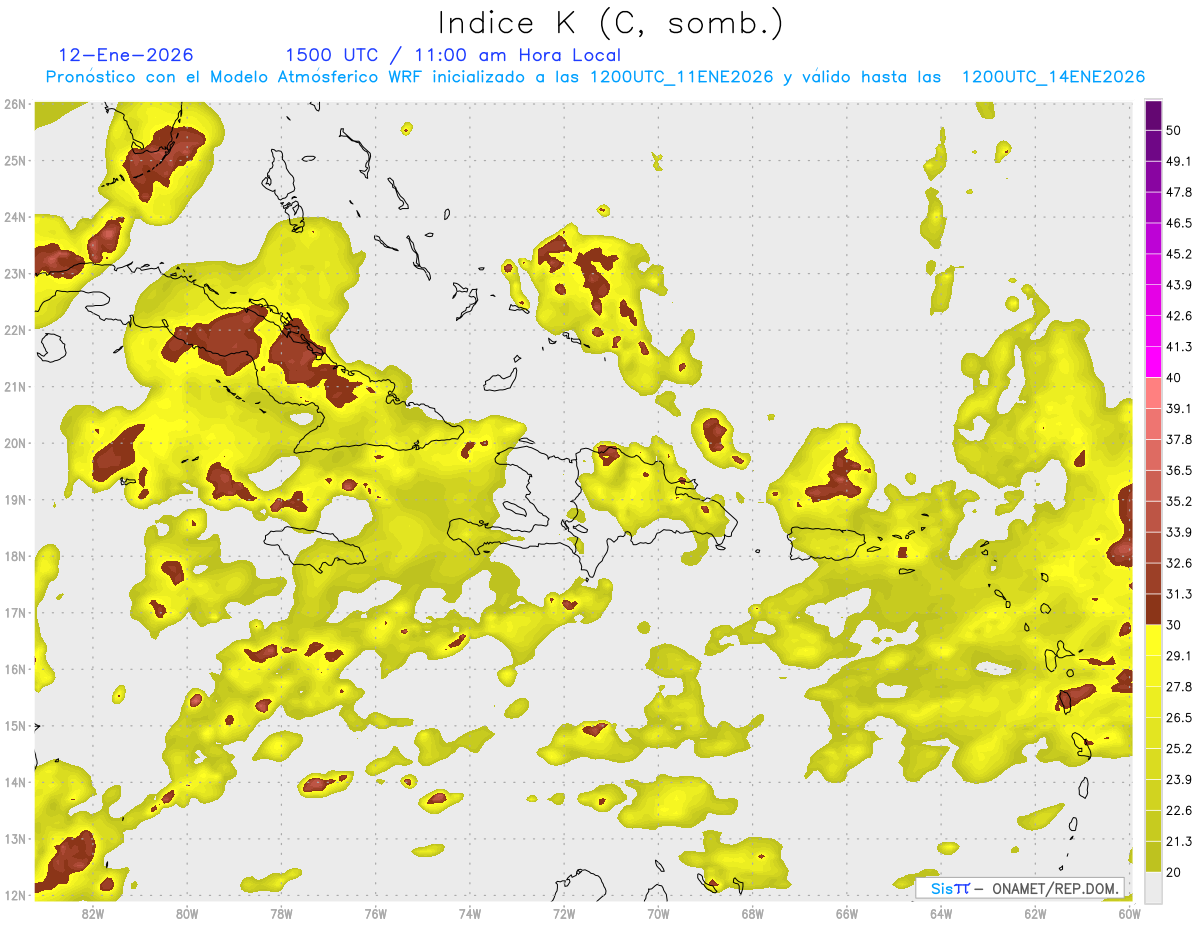Click the longitude axis label '78W'
Image resolution: width=1200 pixels, height=927 pixels.
281,913
